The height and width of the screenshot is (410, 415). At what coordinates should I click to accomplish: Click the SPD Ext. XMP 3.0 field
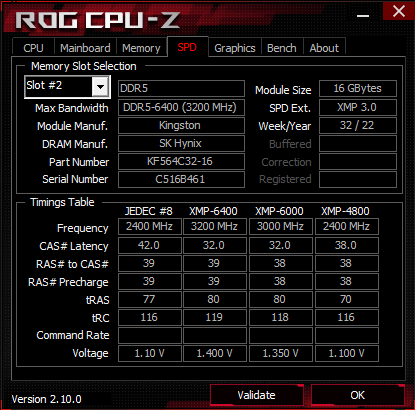(358, 107)
